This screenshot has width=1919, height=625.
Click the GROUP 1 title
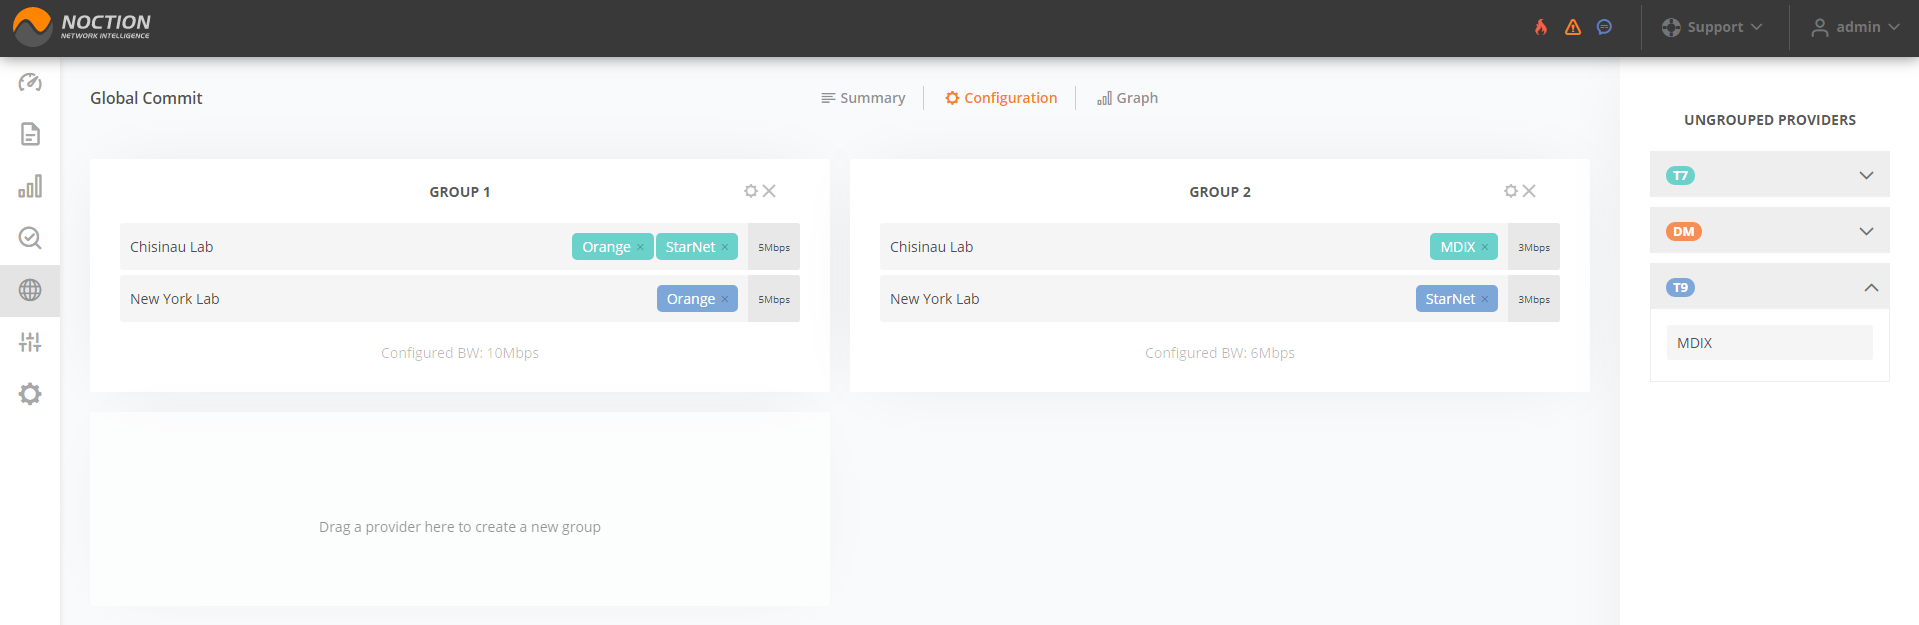[x=460, y=192]
